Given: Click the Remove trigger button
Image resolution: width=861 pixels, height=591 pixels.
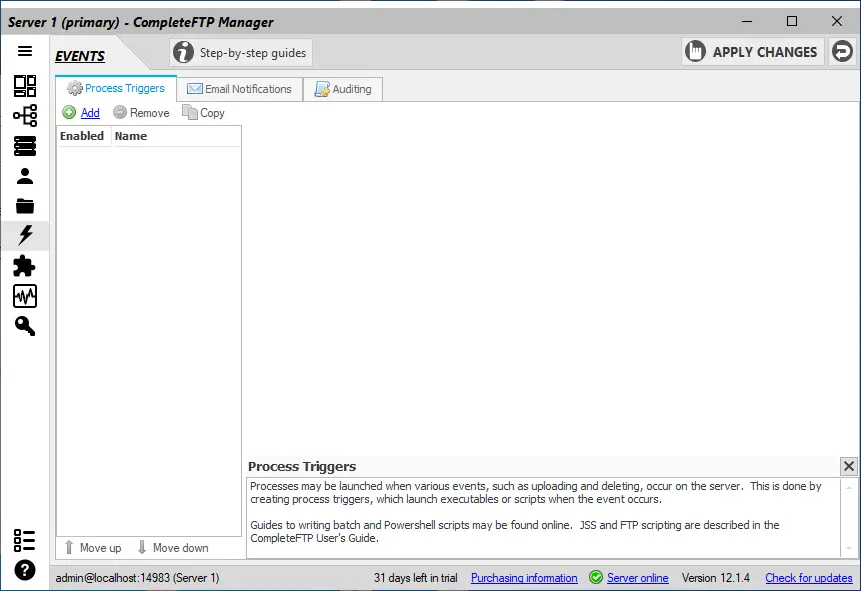Looking at the screenshot, I should coord(142,113).
